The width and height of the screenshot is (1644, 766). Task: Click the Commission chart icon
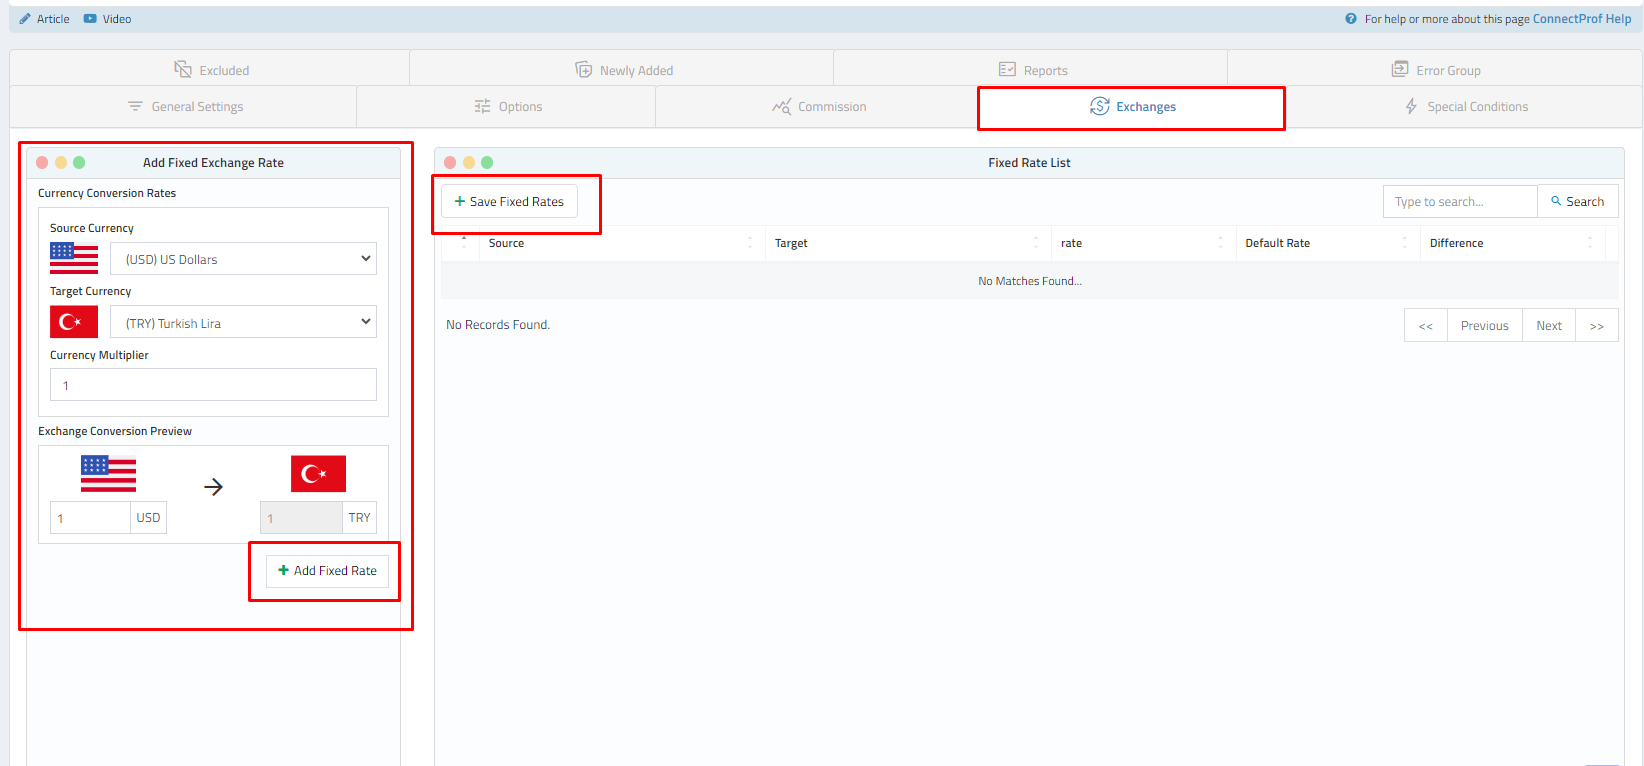781,107
